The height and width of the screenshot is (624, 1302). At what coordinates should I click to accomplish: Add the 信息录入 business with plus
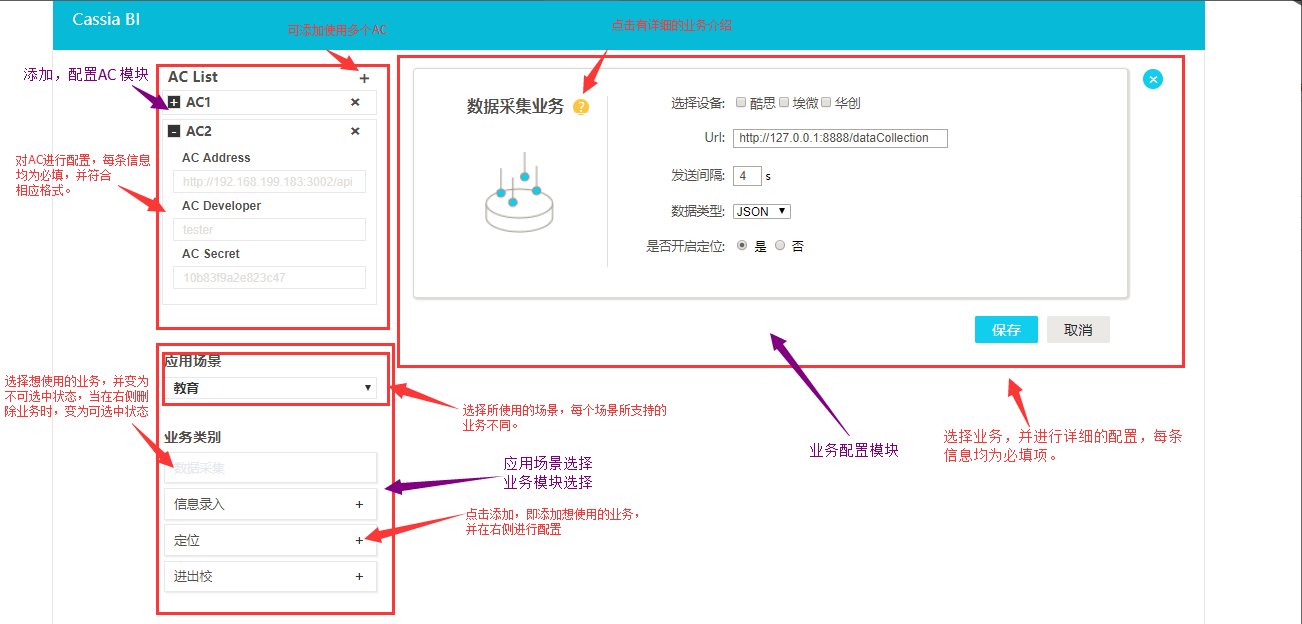pos(359,505)
